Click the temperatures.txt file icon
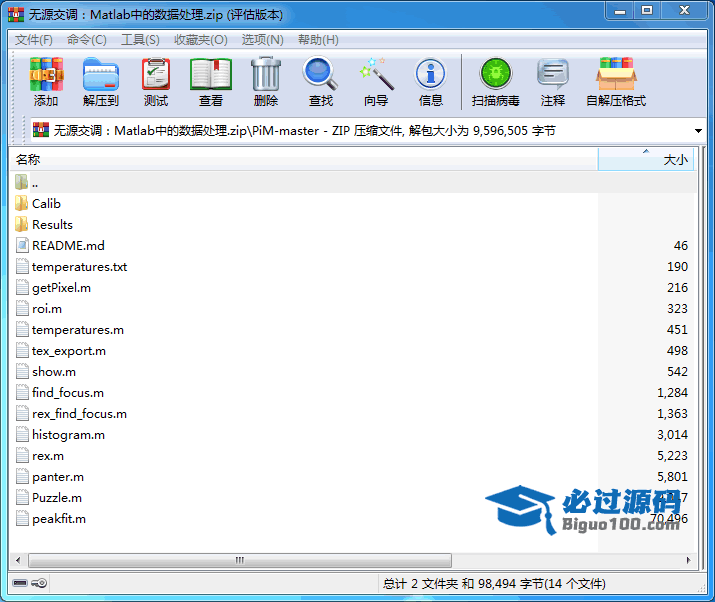 [22, 266]
